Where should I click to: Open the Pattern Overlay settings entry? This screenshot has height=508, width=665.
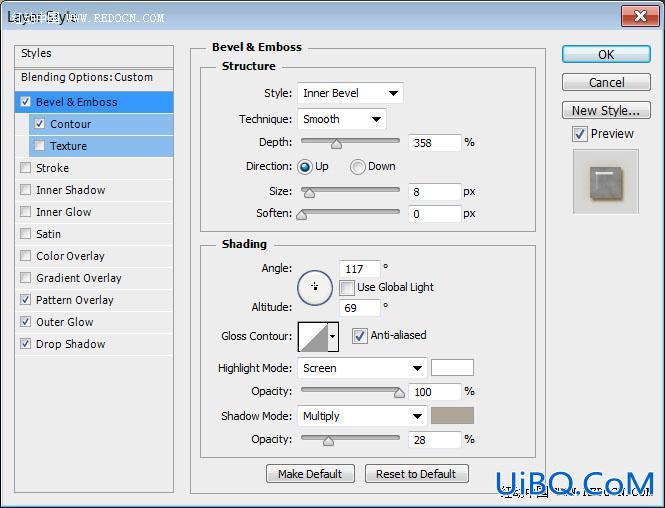[x=75, y=300]
